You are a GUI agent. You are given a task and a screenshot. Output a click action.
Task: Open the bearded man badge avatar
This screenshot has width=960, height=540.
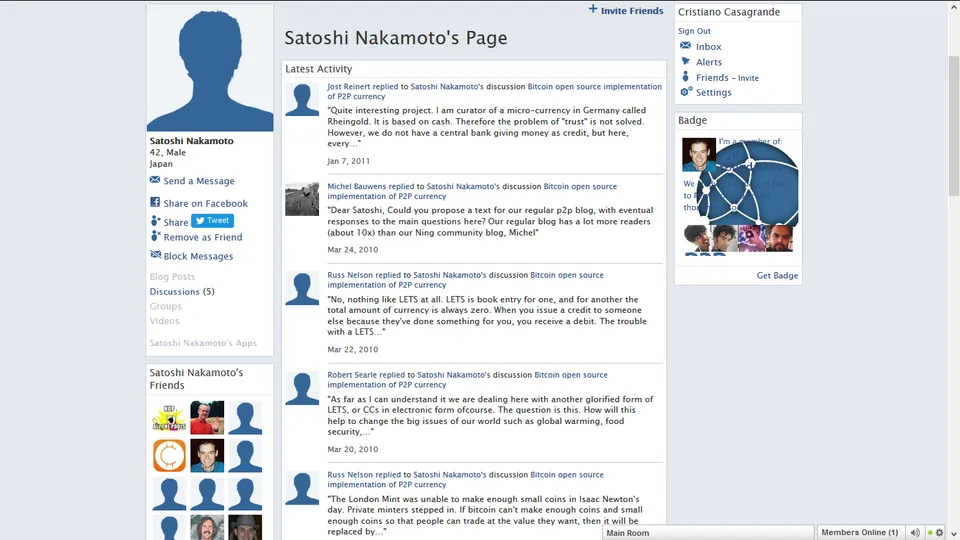point(779,238)
